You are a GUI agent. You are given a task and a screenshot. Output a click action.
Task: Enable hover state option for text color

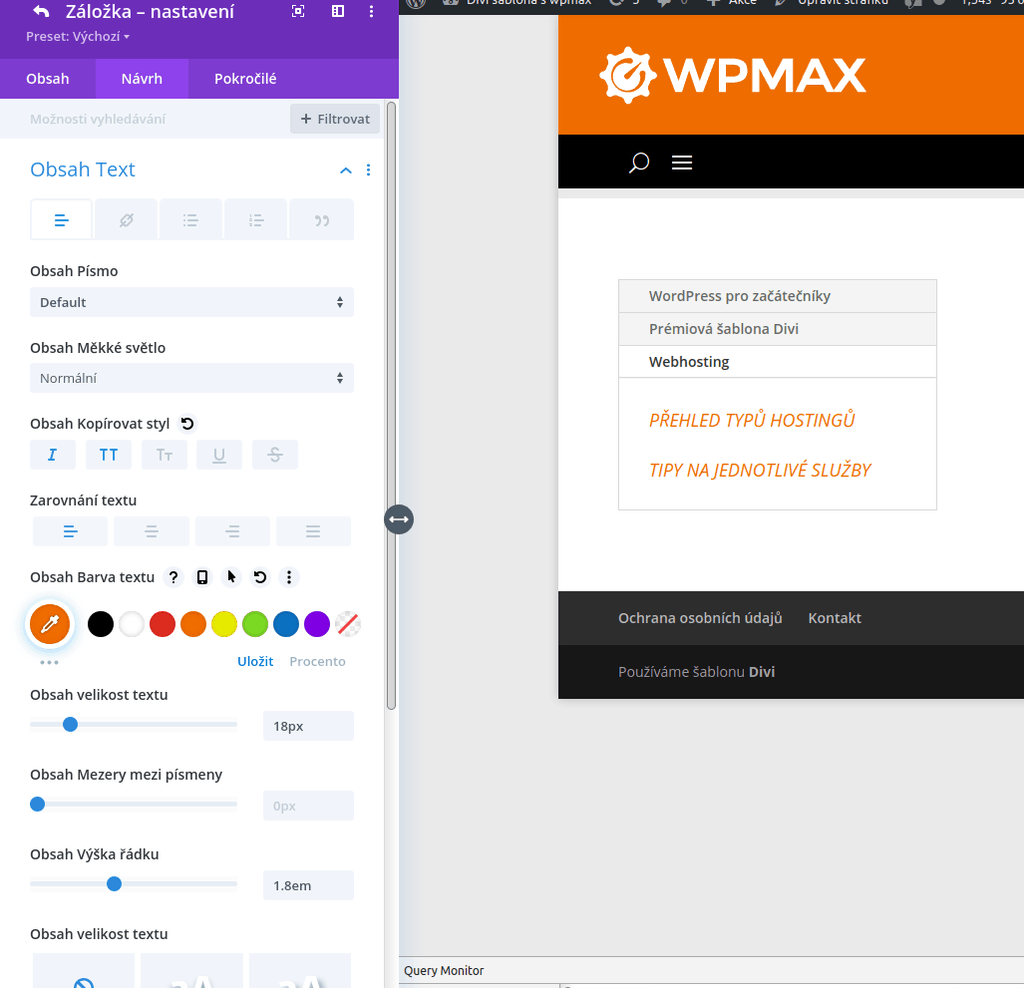pos(231,577)
